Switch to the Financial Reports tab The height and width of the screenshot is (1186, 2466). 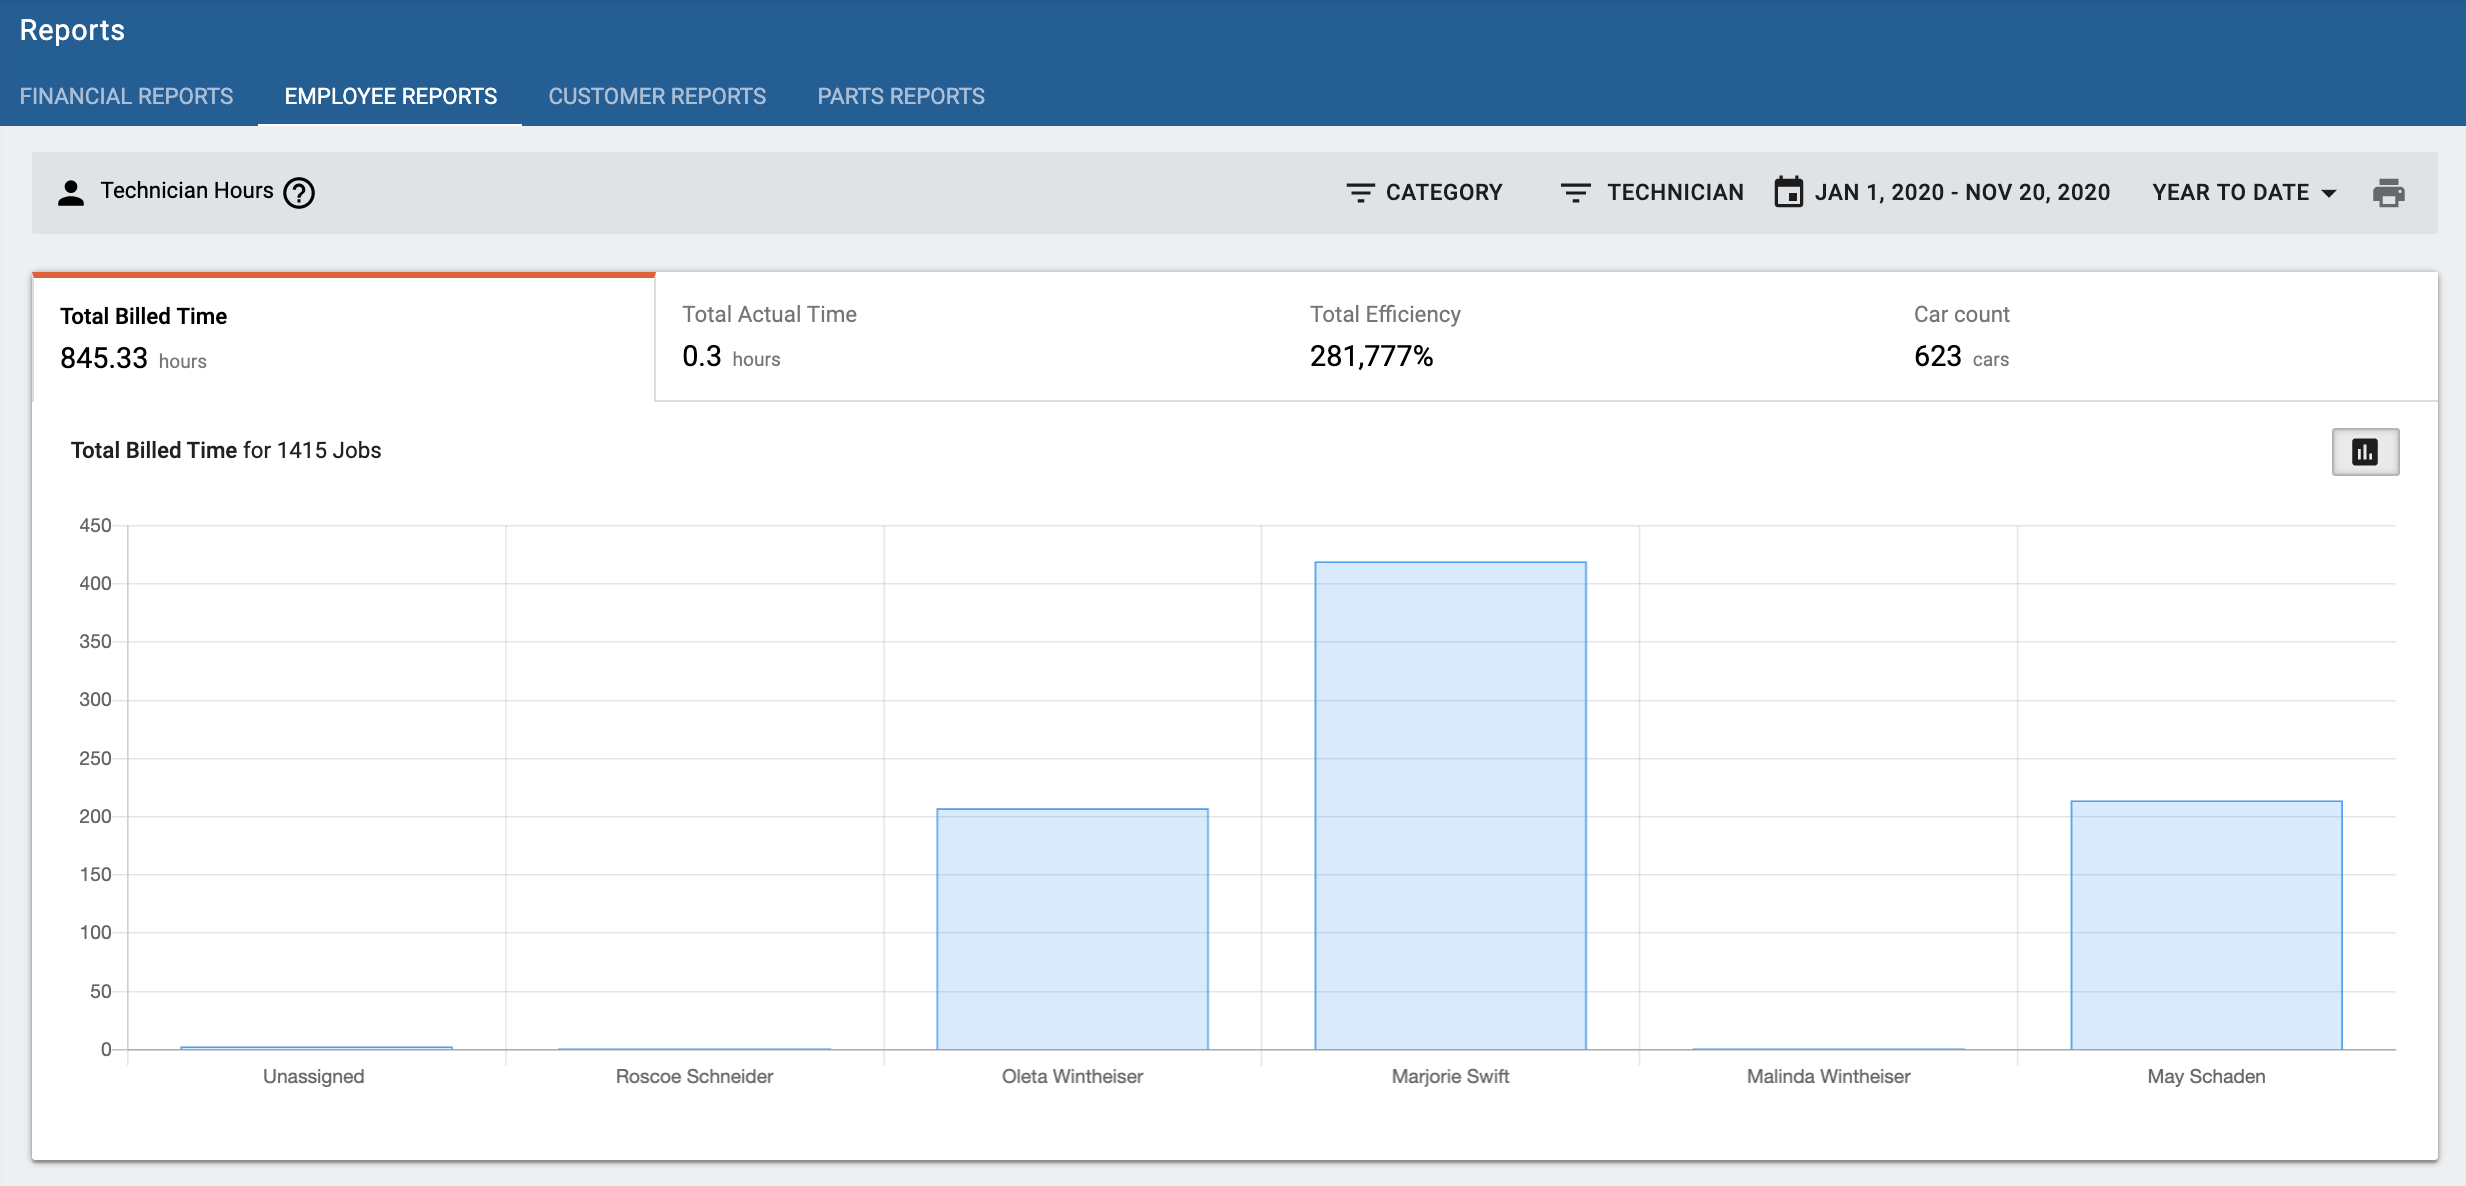[126, 96]
